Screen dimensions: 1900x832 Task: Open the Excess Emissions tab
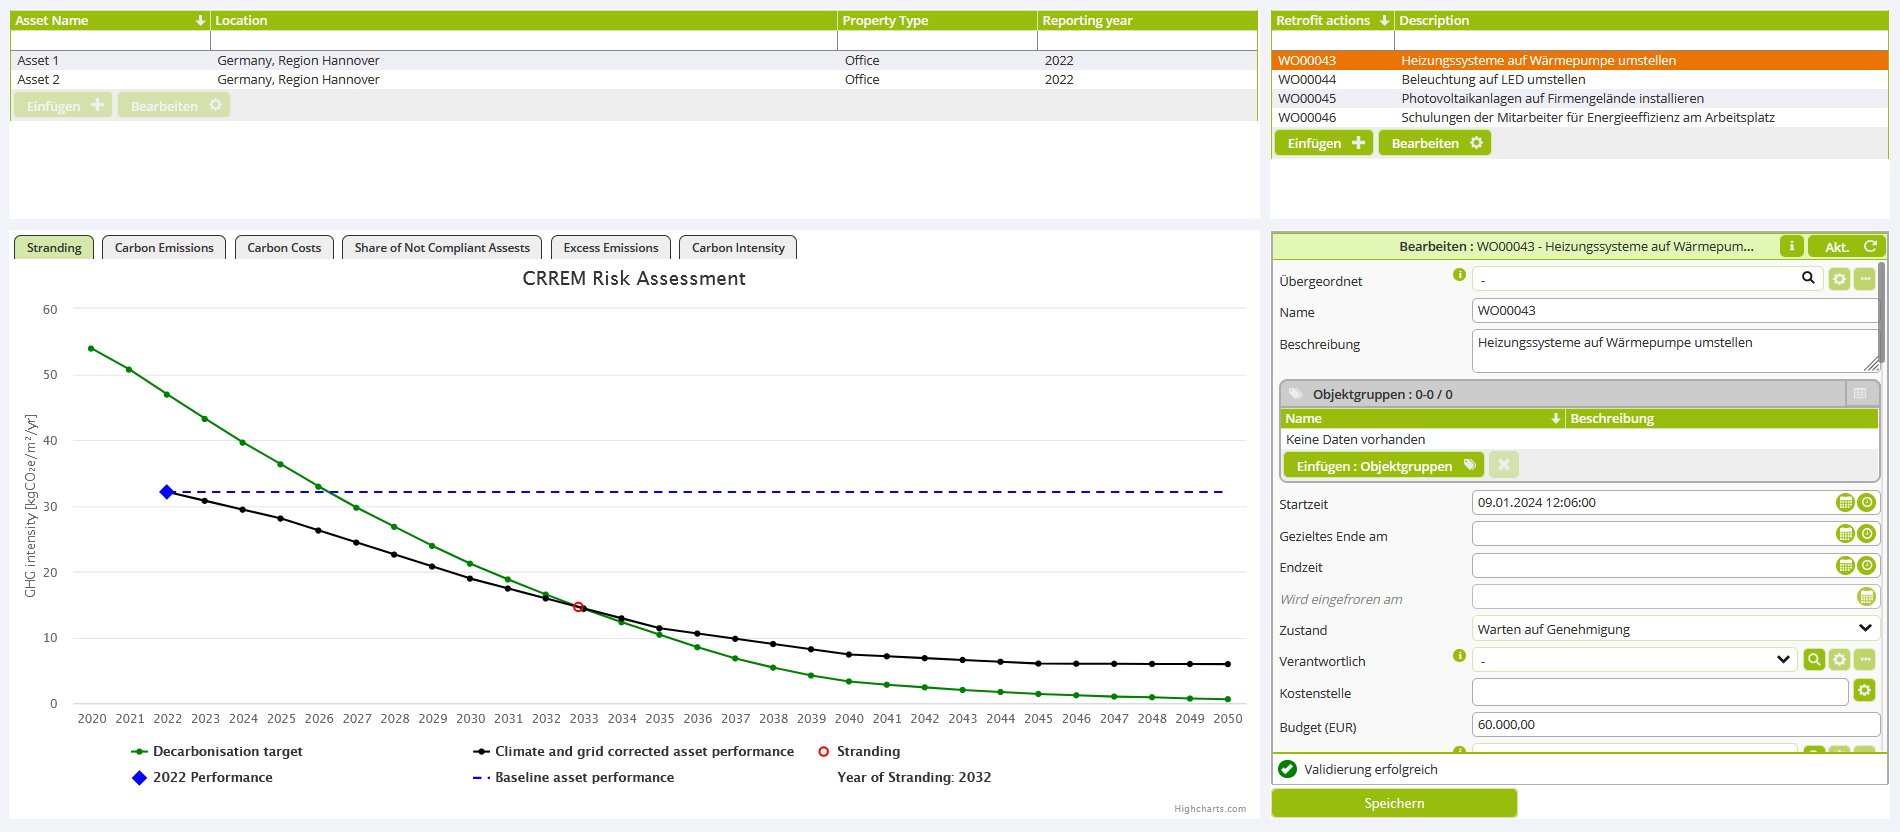click(610, 248)
